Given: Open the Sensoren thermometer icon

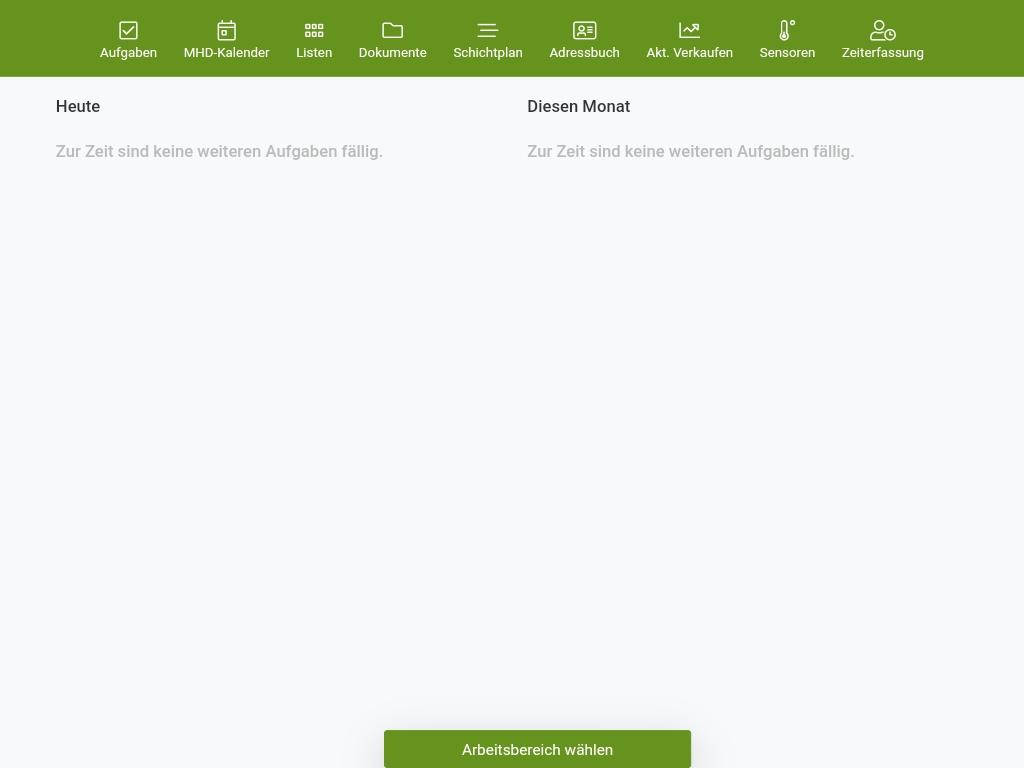Looking at the screenshot, I should (x=787, y=30).
